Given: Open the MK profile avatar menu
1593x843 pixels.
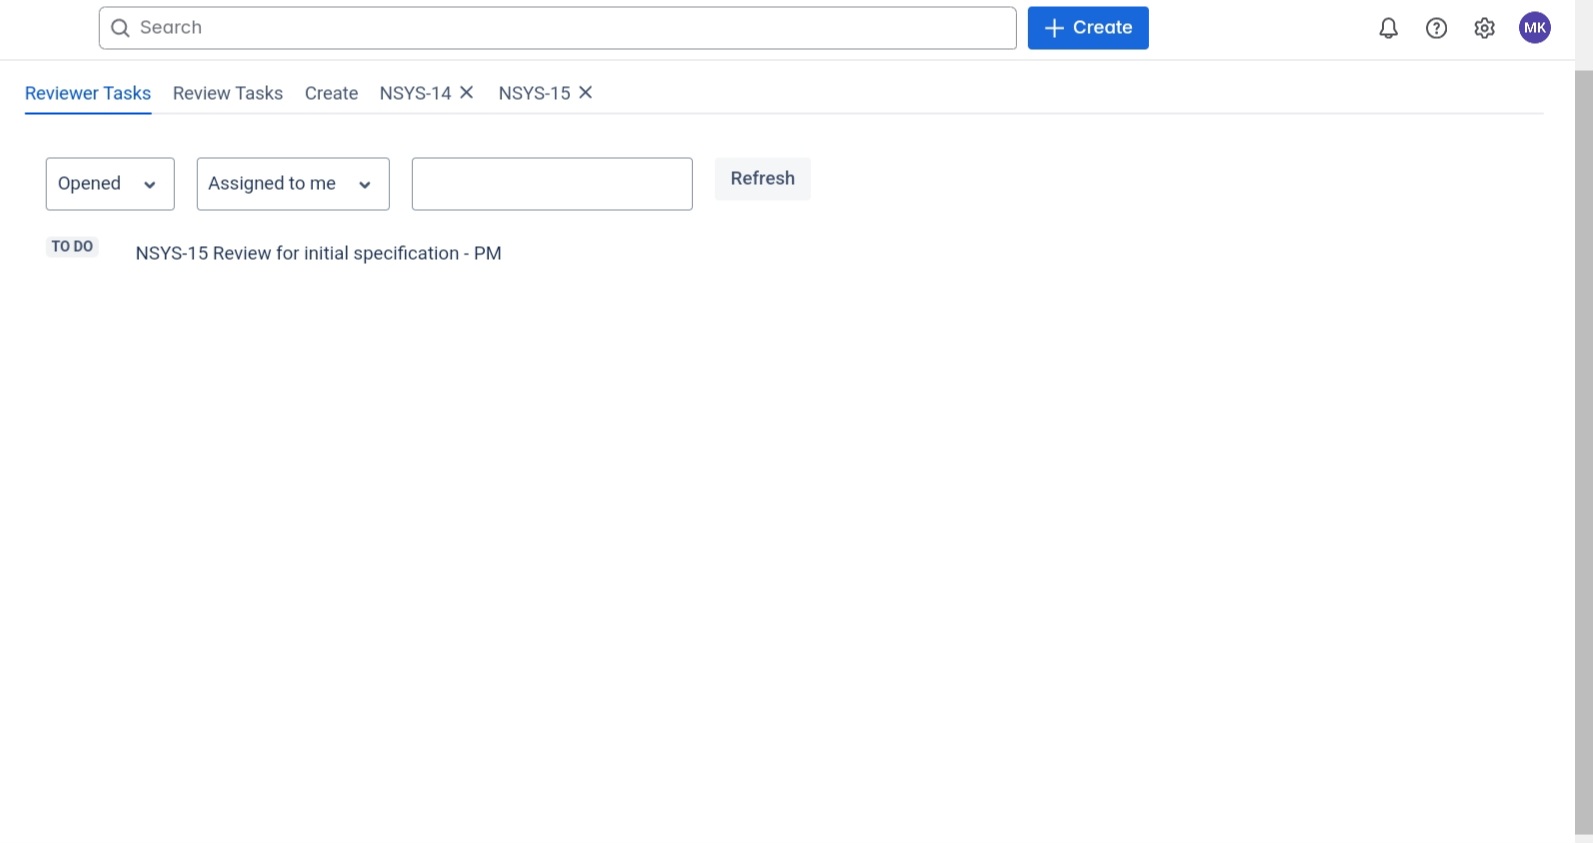Looking at the screenshot, I should click(1535, 28).
